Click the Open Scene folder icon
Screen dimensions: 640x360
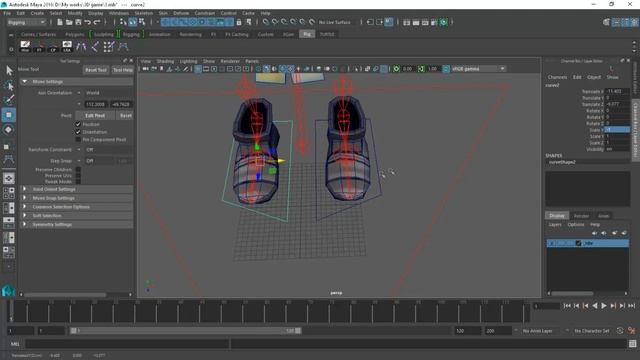tap(69, 22)
